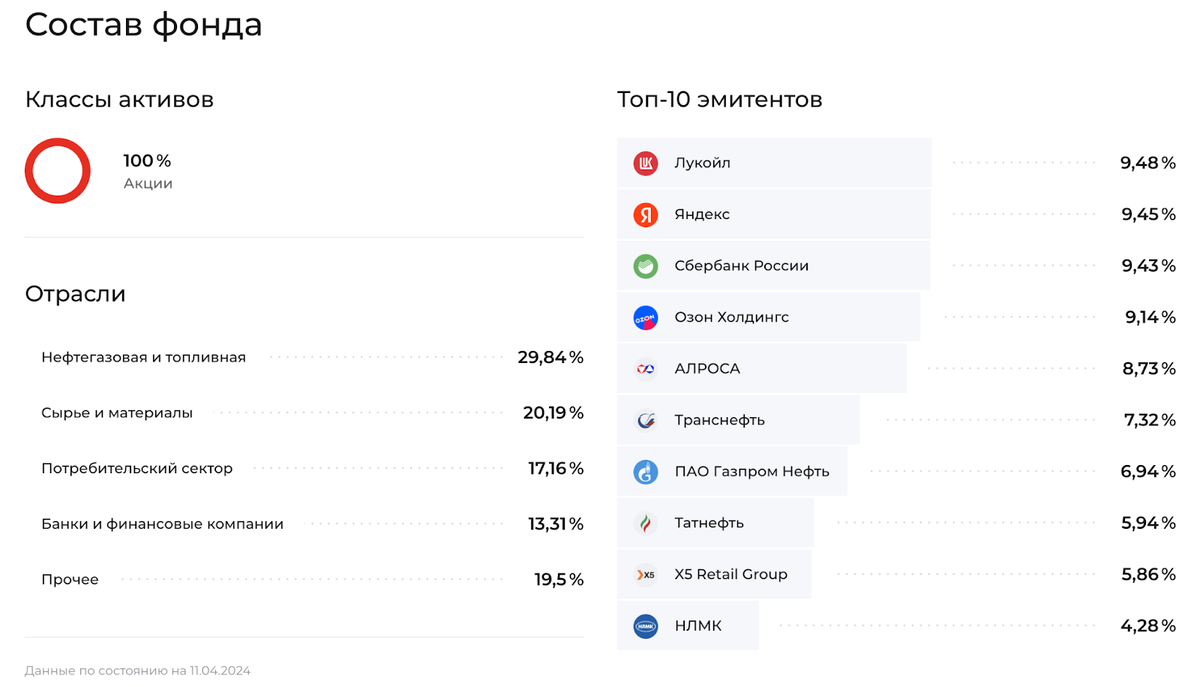This screenshot has height=687, width=1200.
Task: Click the Yandex logo icon
Action: (646, 214)
